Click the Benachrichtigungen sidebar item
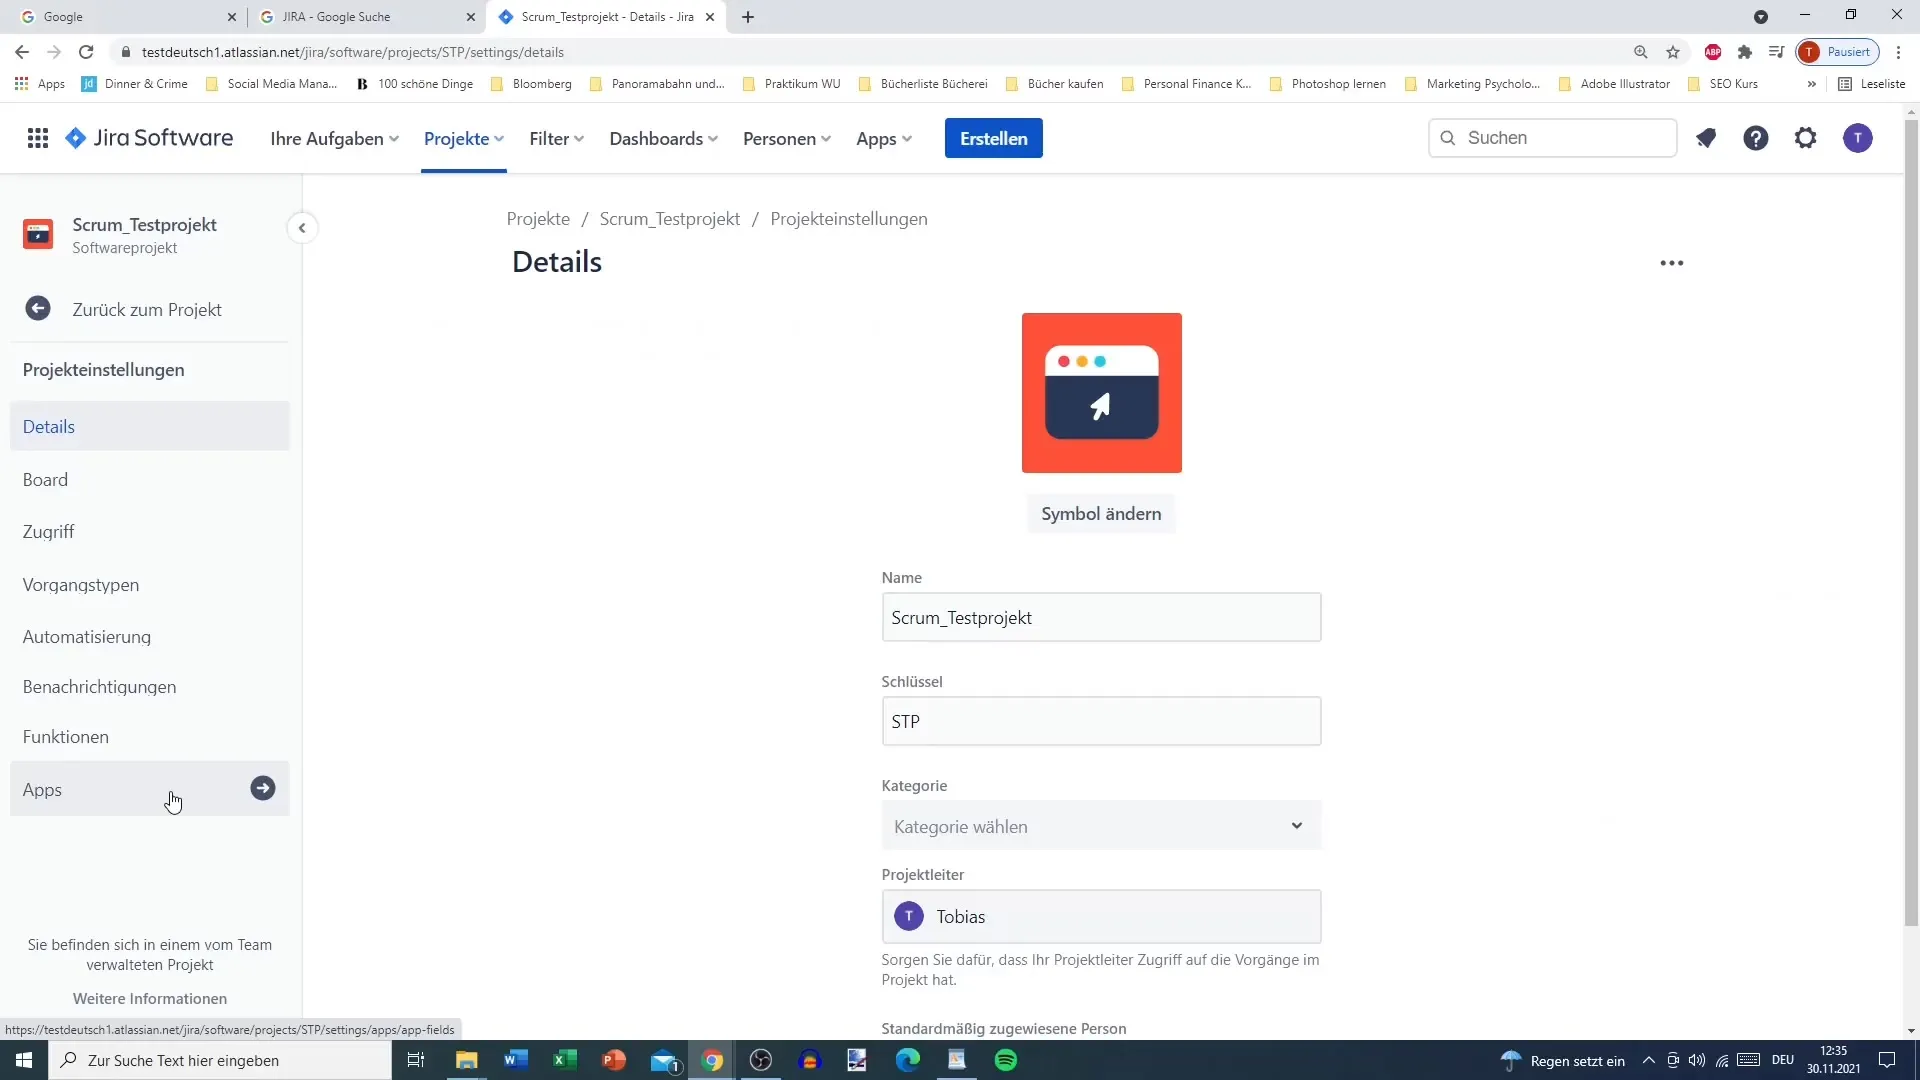Viewport: 1920px width, 1080px height. (x=99, y=686)
